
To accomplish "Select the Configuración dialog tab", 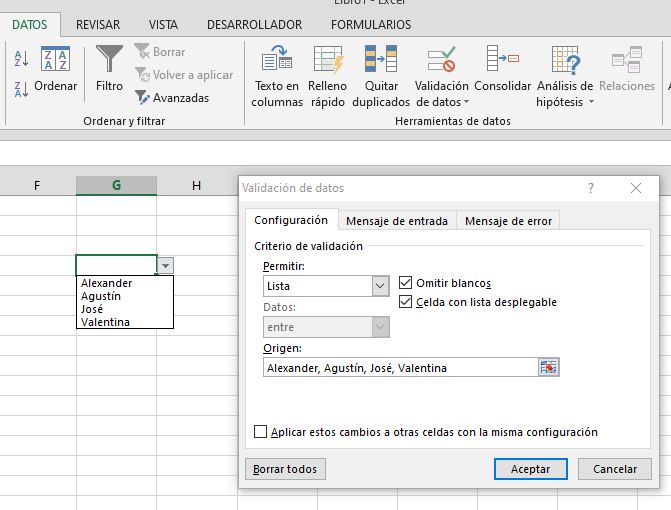I will (291, 220).
